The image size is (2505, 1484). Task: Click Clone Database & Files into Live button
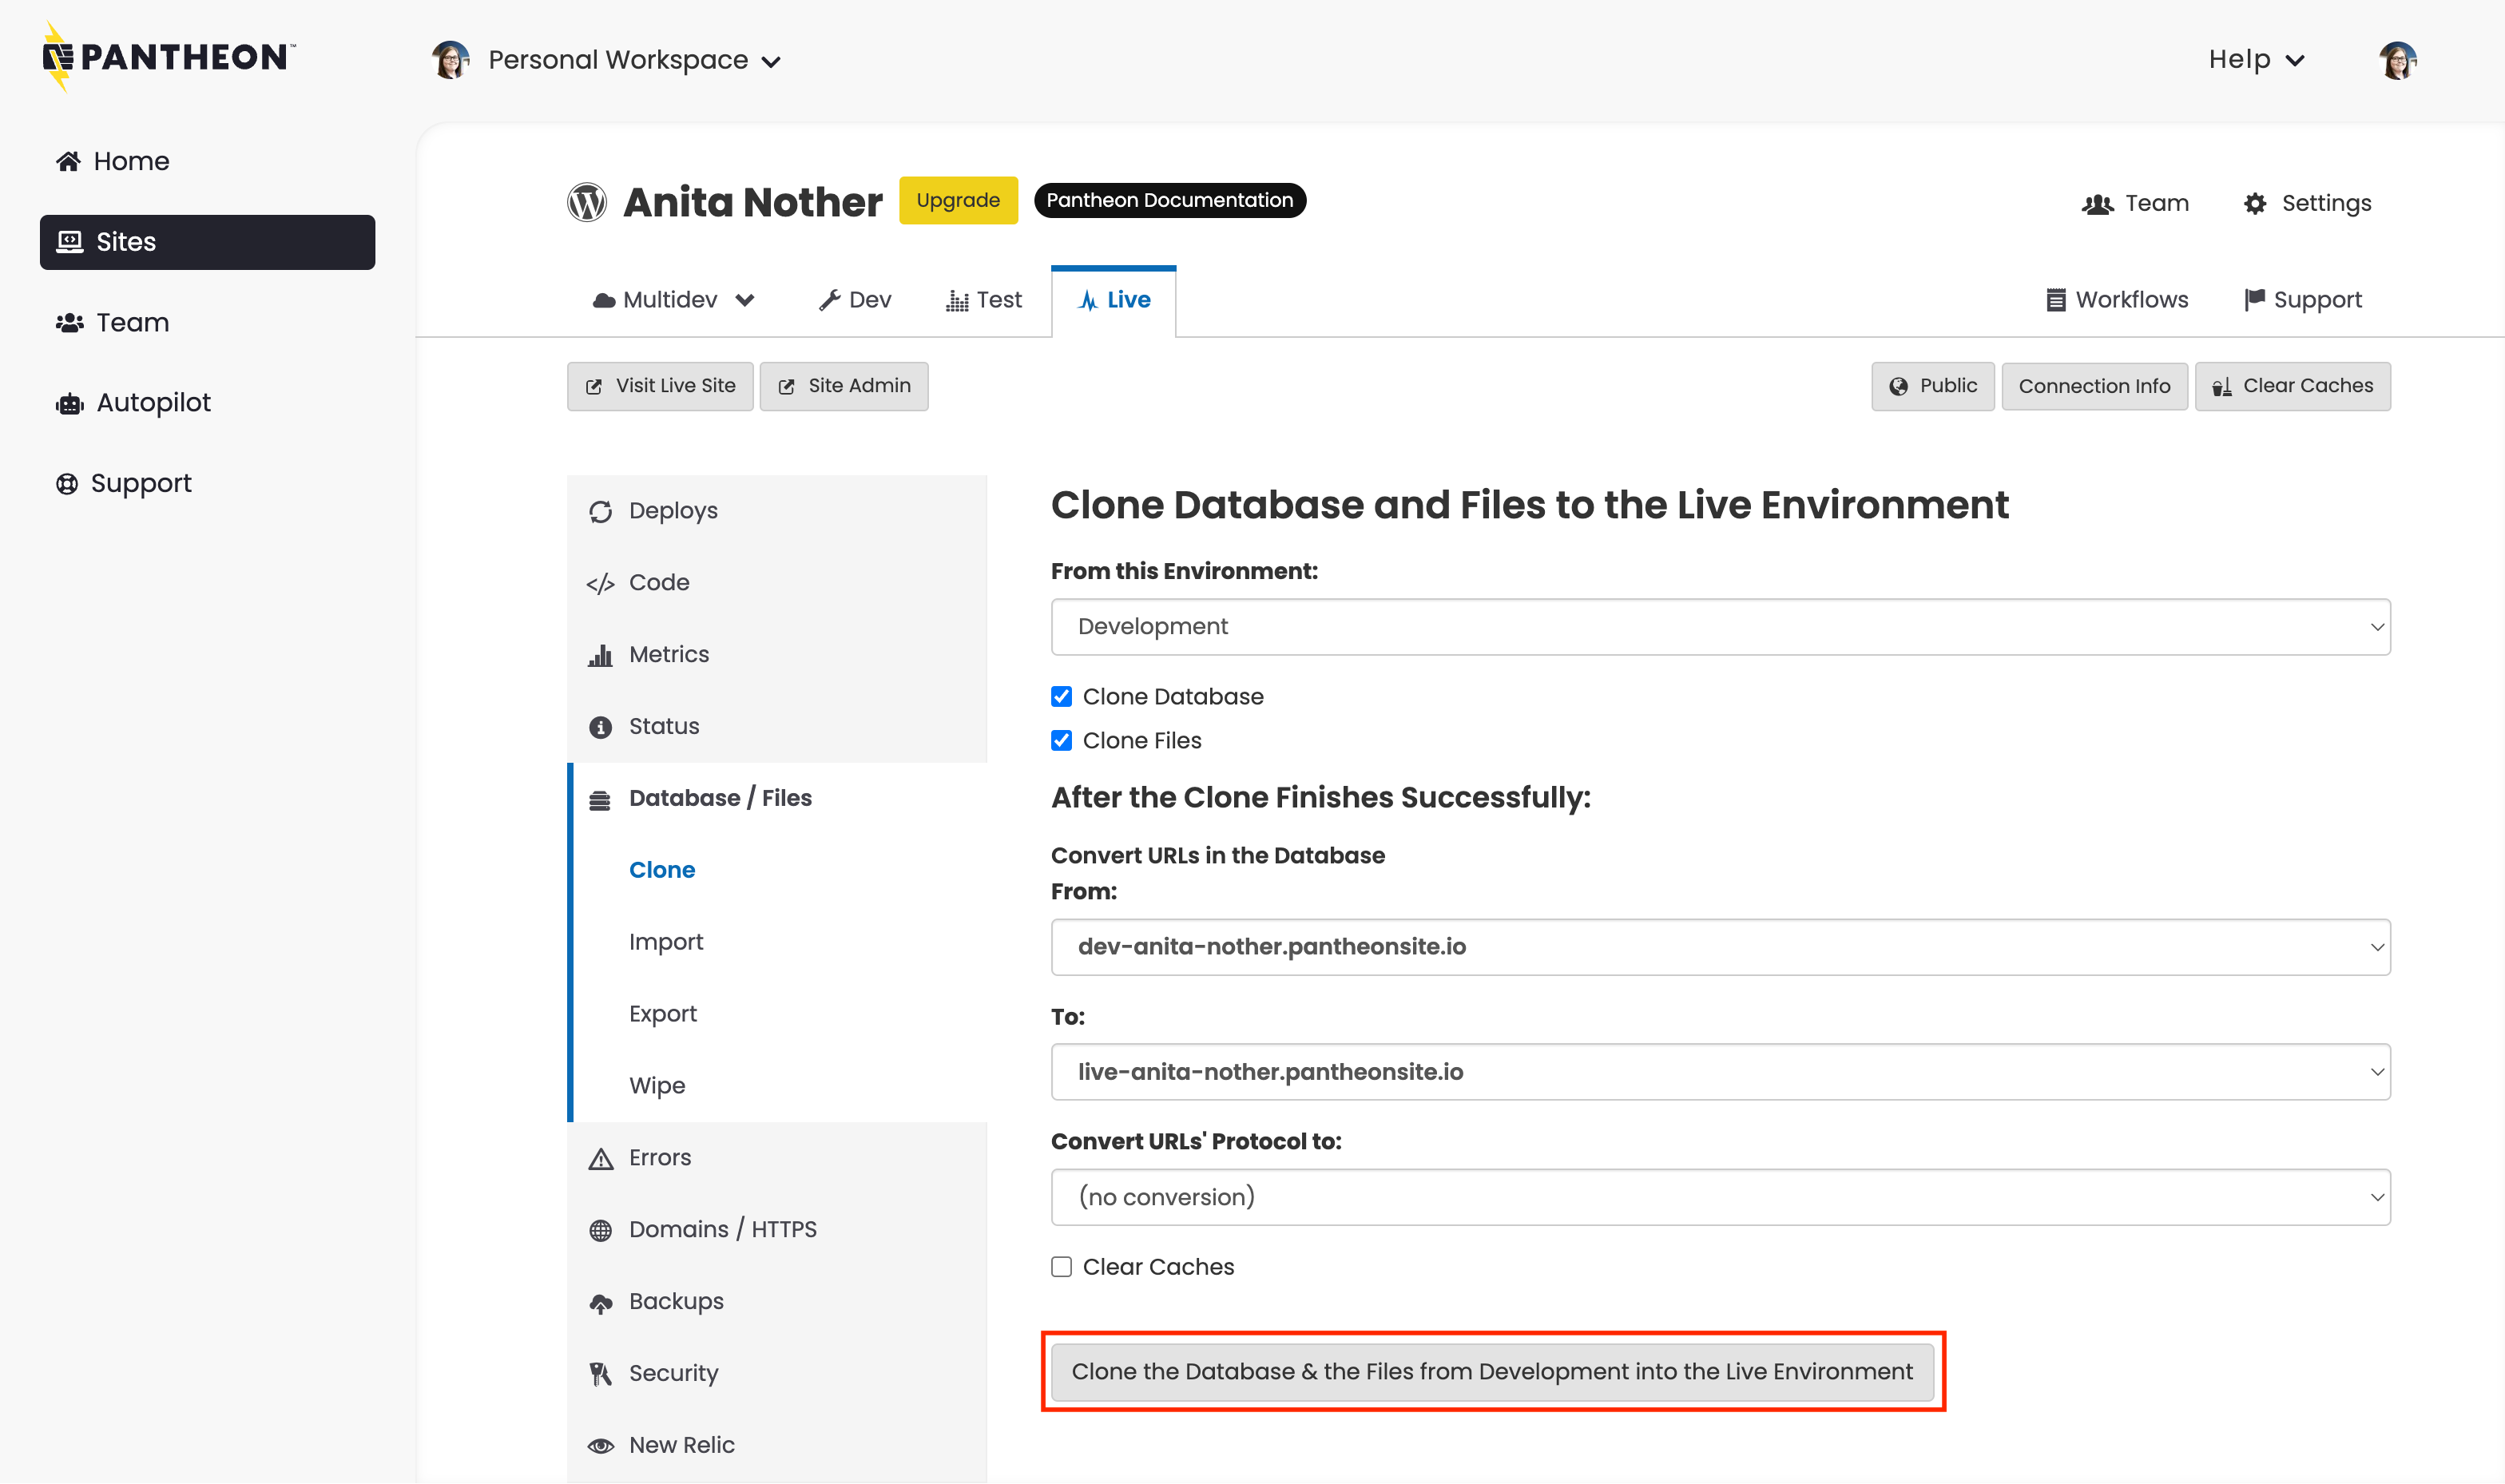coord(1491,1372)
